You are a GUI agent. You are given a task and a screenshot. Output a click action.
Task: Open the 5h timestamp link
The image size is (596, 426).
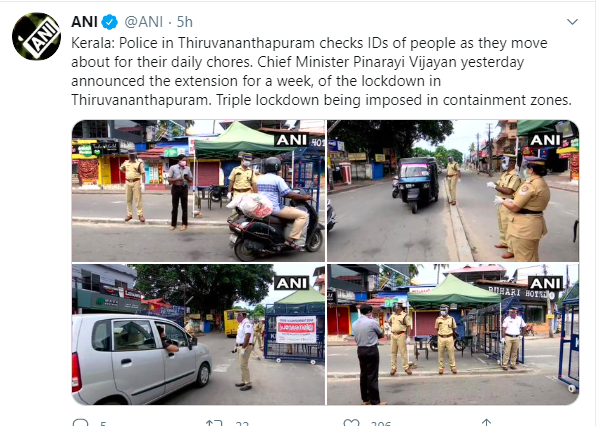185,22
